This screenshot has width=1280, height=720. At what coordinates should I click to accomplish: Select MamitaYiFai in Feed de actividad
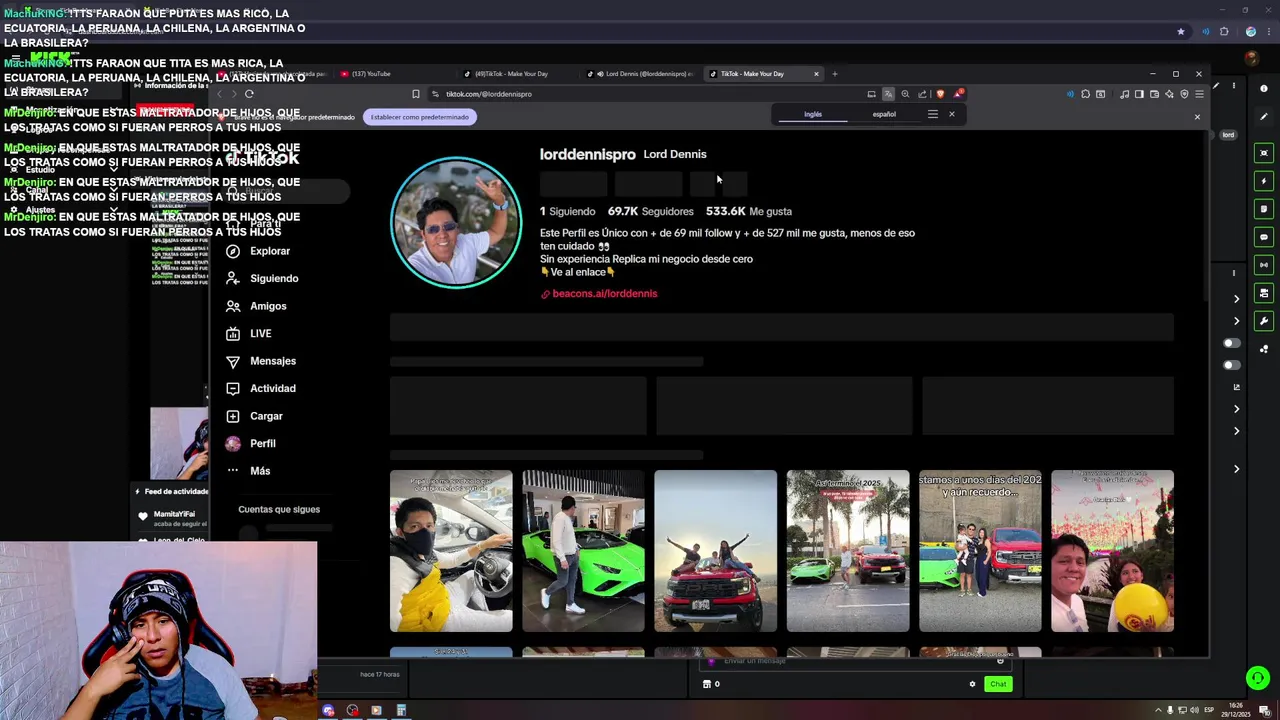pos(174,514)
